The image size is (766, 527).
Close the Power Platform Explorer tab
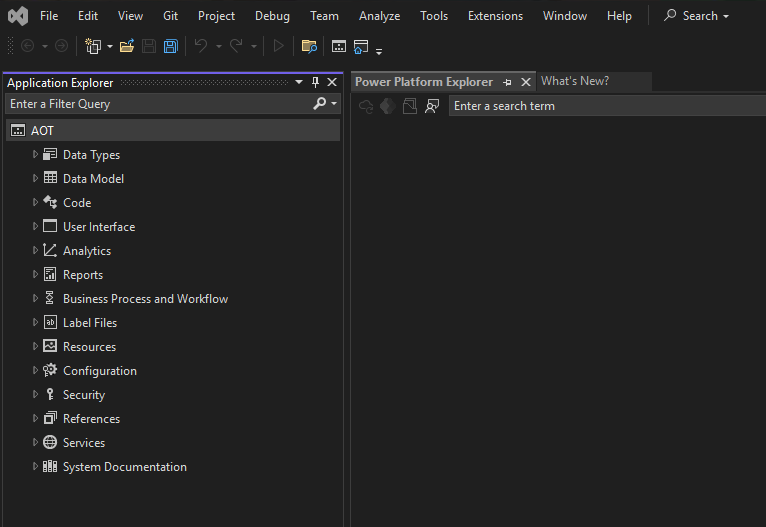pyautogui.click(x=526, y=82)
